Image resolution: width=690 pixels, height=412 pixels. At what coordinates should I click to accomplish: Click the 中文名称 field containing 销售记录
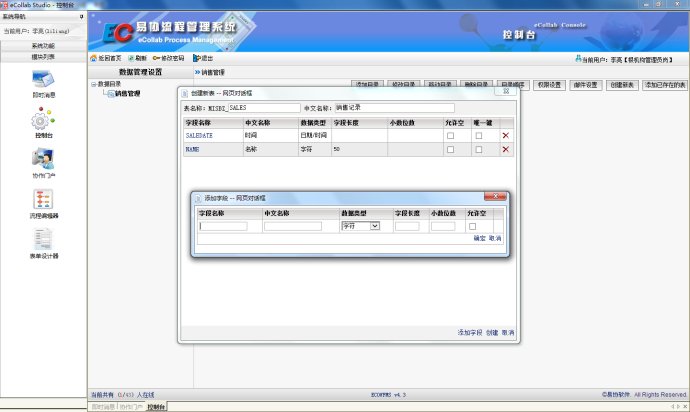pyautogui.click(x=394, y=108)
